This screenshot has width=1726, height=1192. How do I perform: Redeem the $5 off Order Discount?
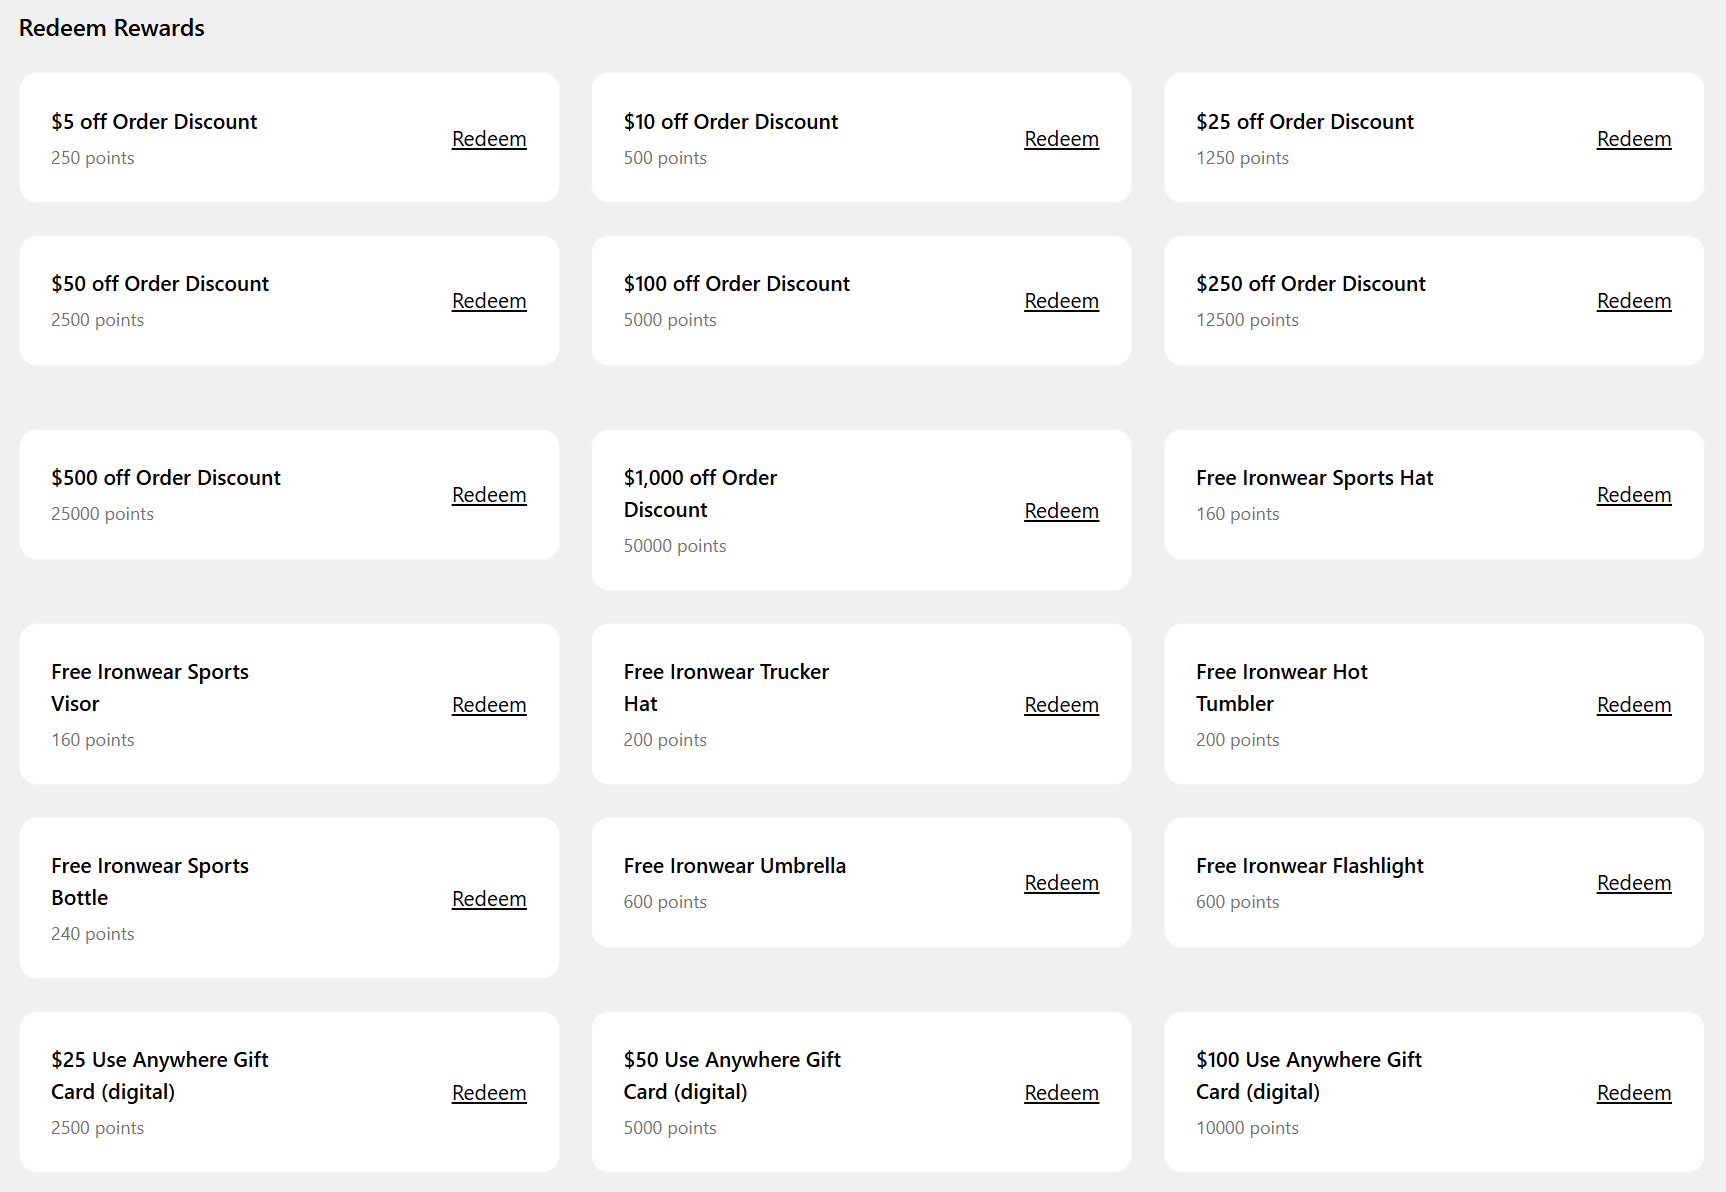(x=489, y=139)
